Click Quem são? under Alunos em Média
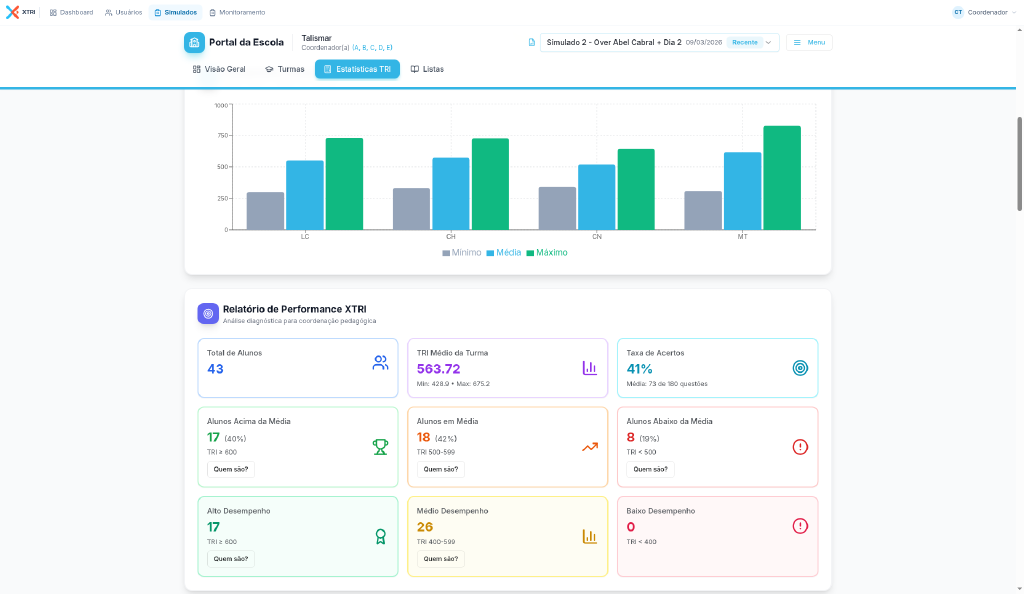This screenshot has height=594, width=1024. point(441,469)
